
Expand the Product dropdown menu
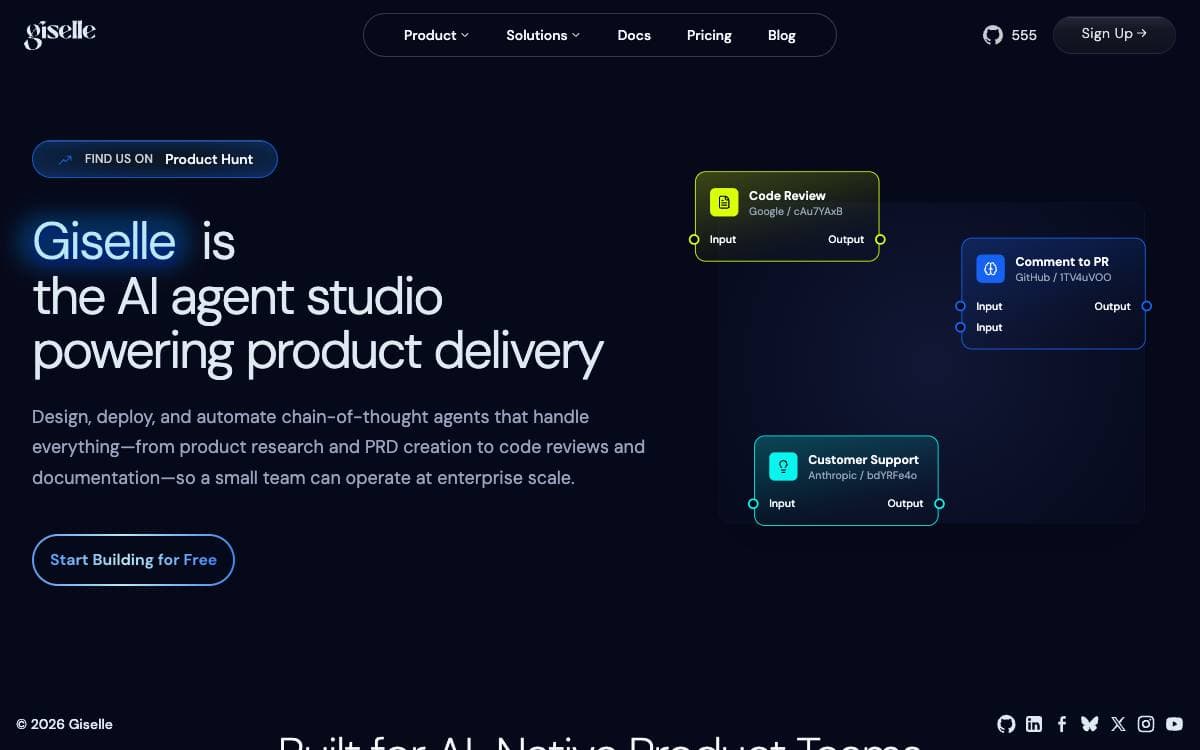click(x=436, y=35)
